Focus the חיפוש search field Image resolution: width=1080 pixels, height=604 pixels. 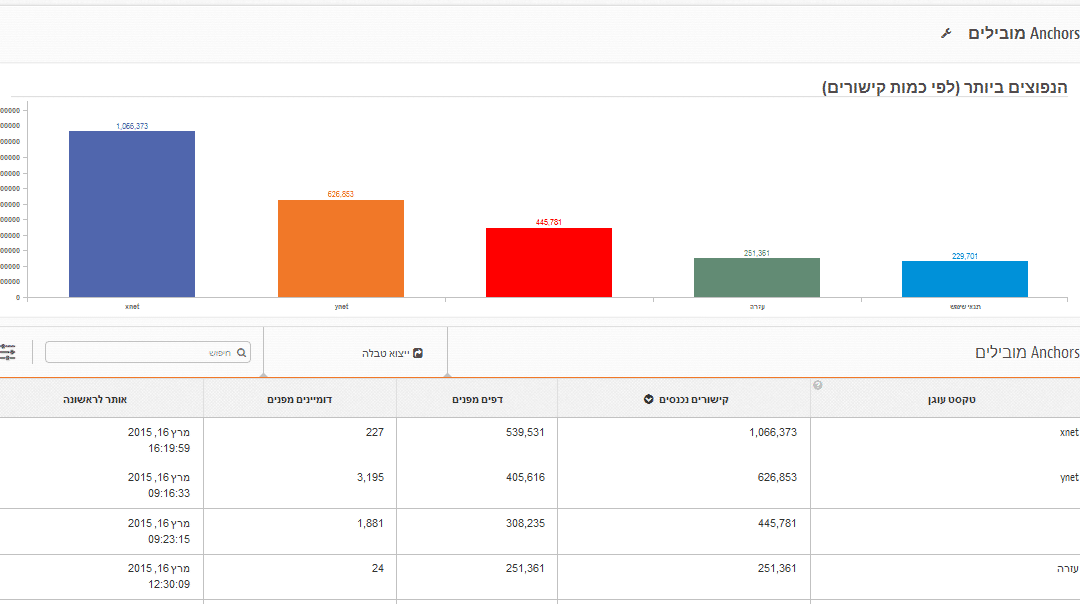pos(148,353)
